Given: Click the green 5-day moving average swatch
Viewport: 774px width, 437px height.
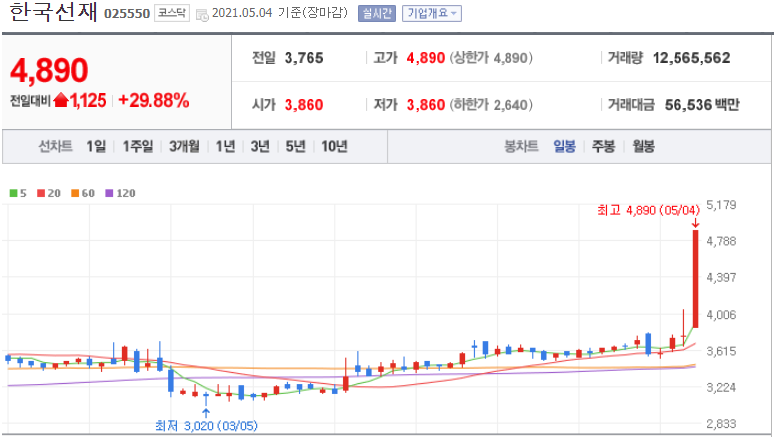Looking at the screenshot, I should tap(13, 193).
